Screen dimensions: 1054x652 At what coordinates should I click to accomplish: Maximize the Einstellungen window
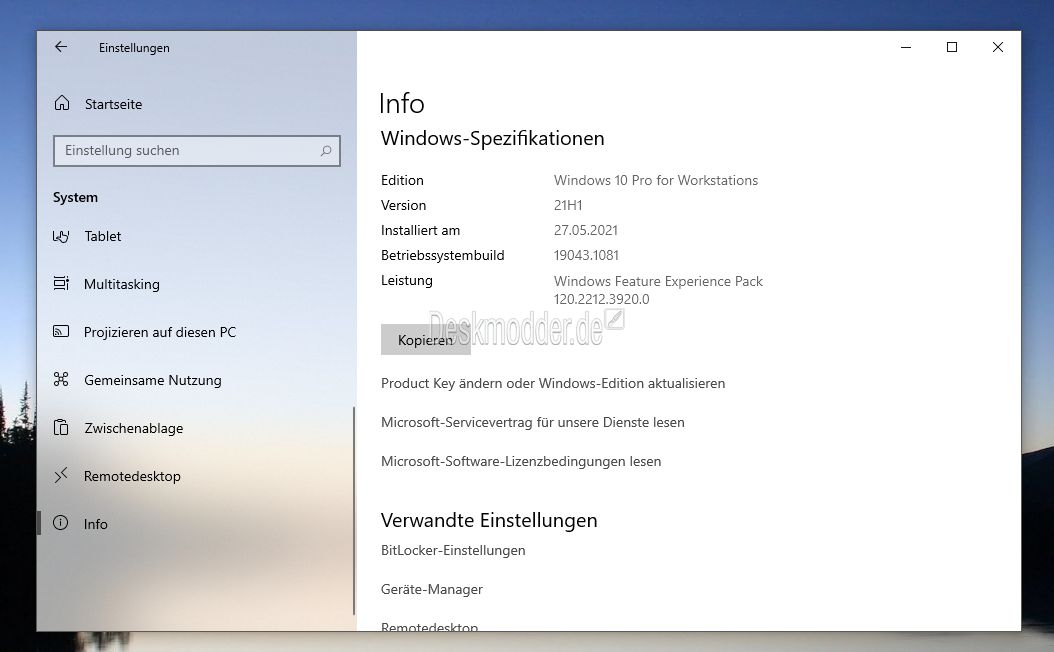coord(952,47)
